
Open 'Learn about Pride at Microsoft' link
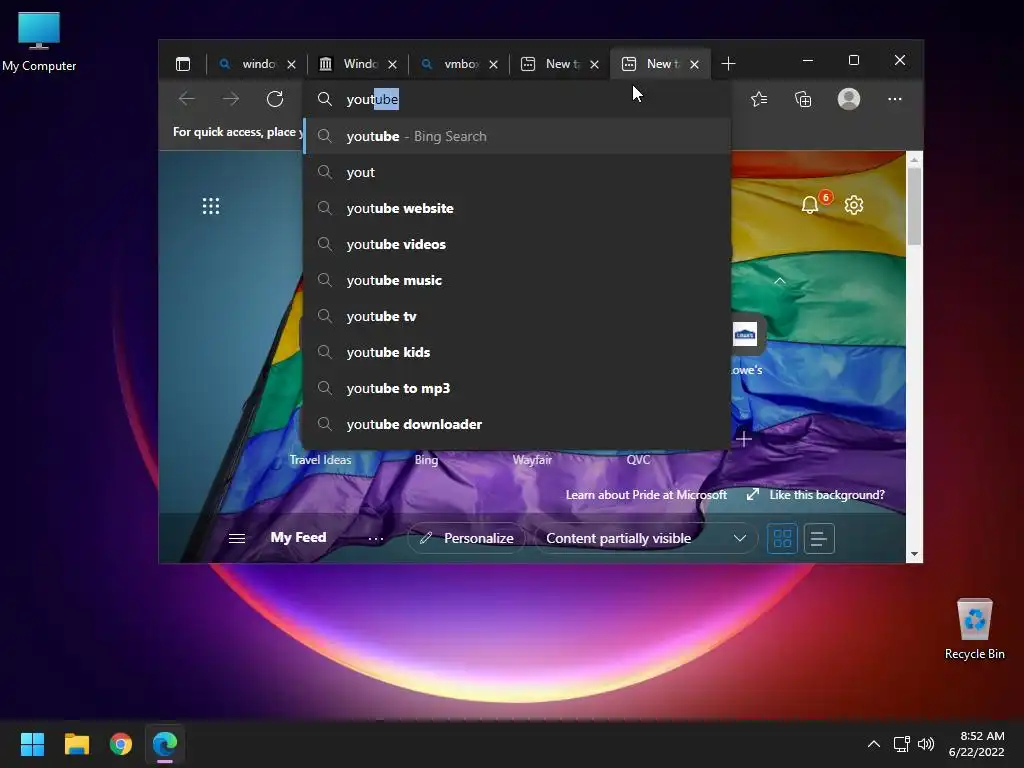pos(646,495)
